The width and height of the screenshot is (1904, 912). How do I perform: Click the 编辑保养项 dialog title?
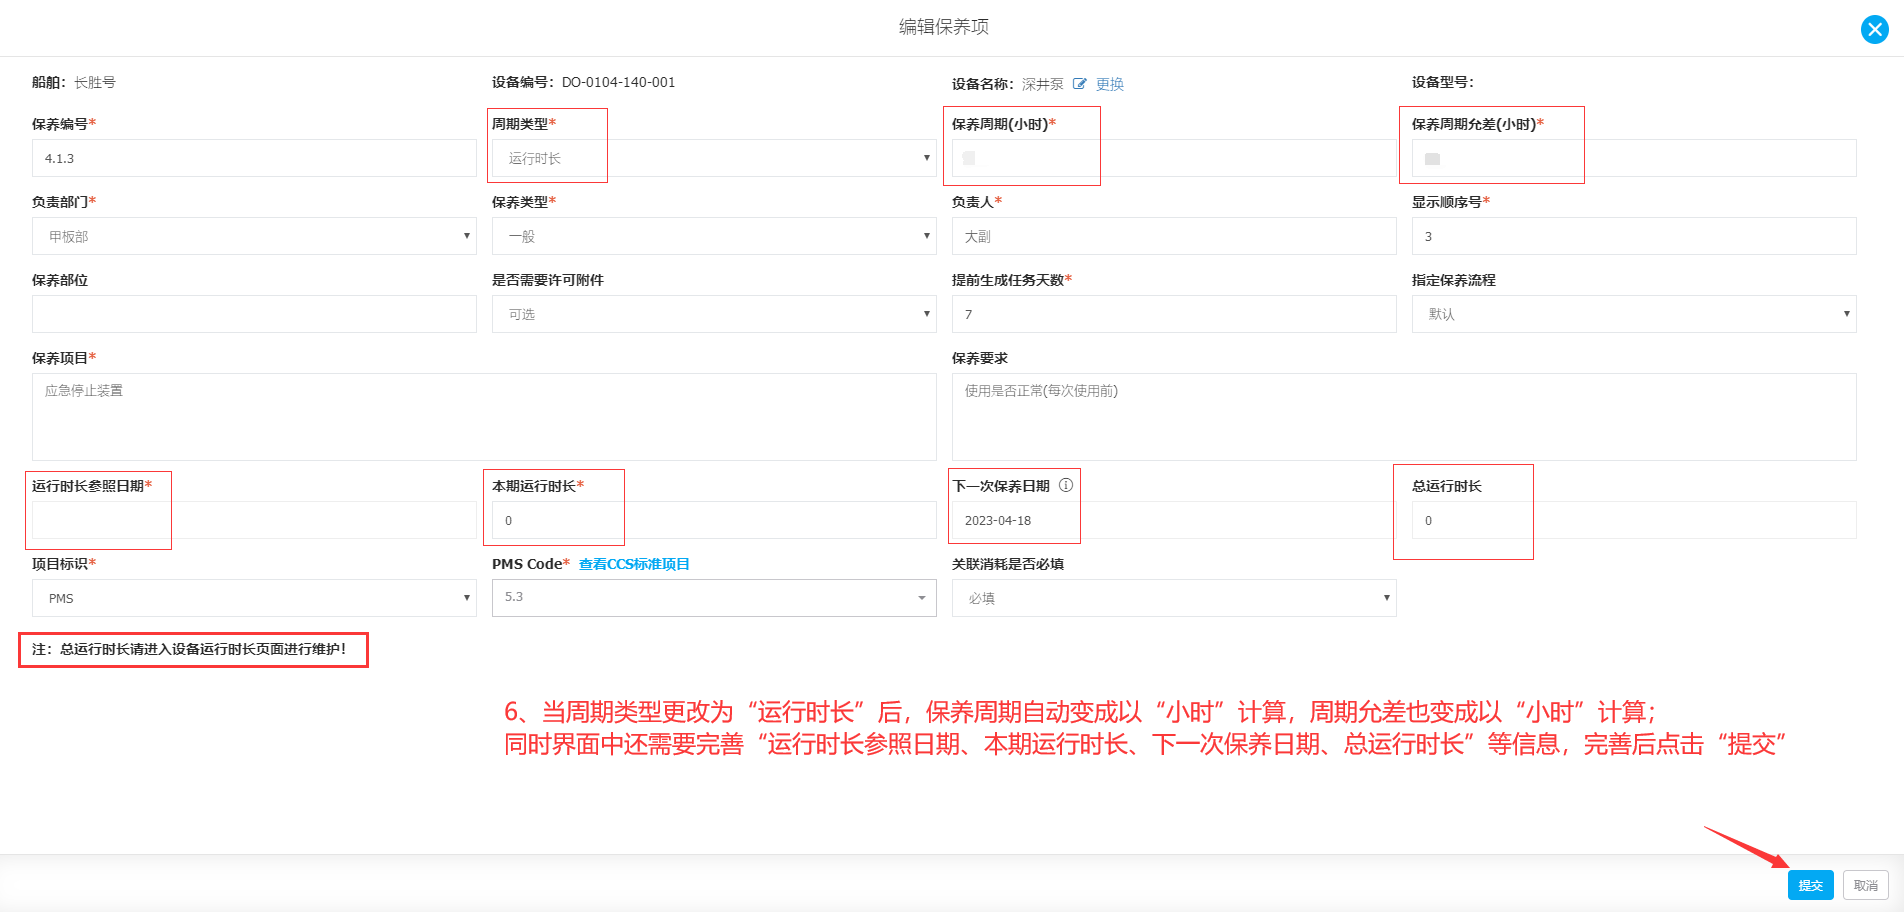pyautogui.click(x=943, y=27)
